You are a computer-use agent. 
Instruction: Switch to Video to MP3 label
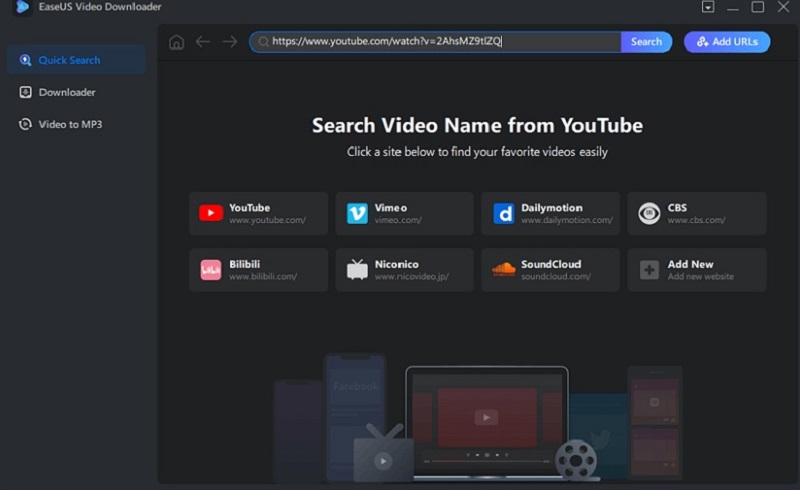coord(70,124)
